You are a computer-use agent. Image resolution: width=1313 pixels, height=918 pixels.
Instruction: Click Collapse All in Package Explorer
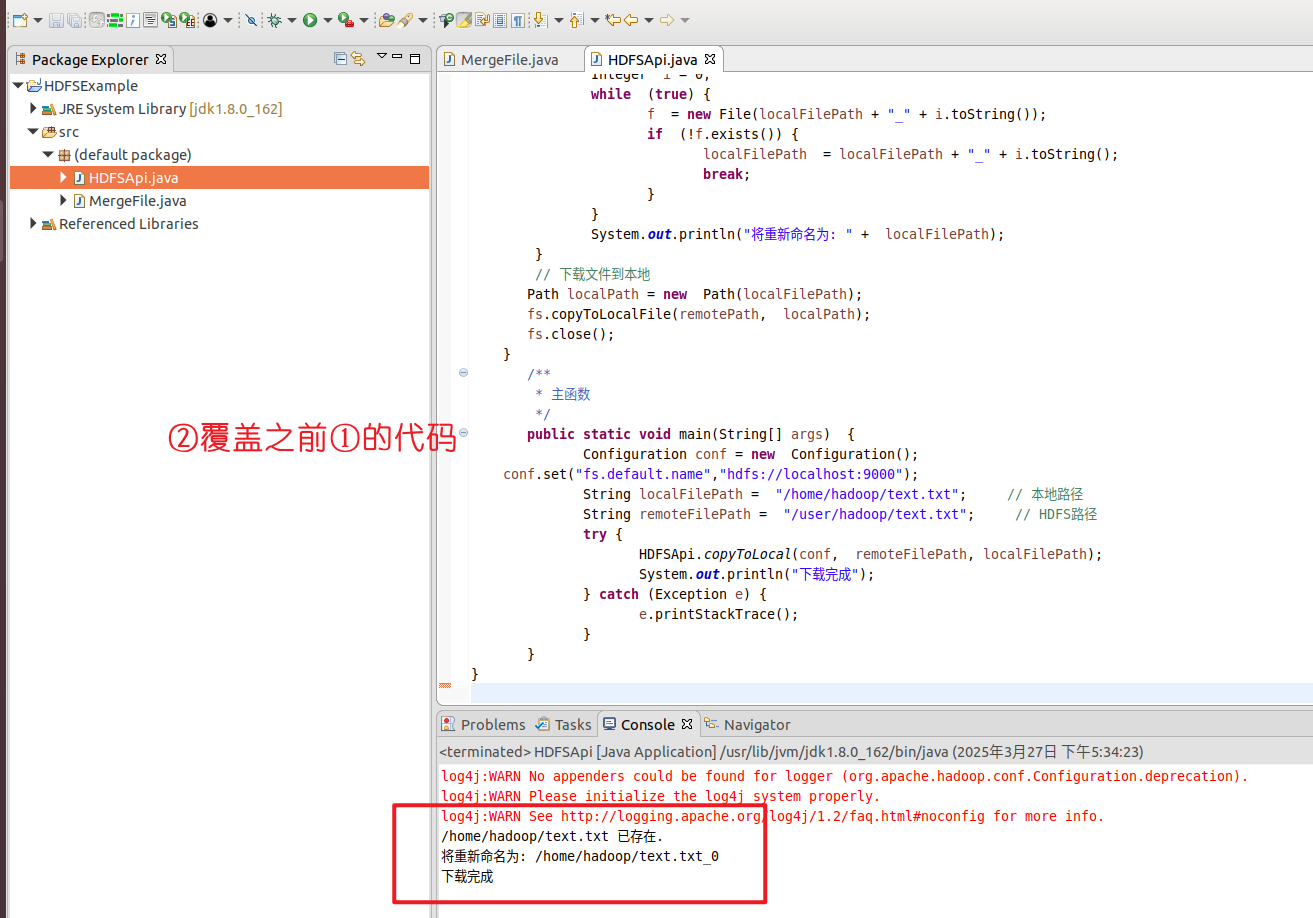[340, 59]
